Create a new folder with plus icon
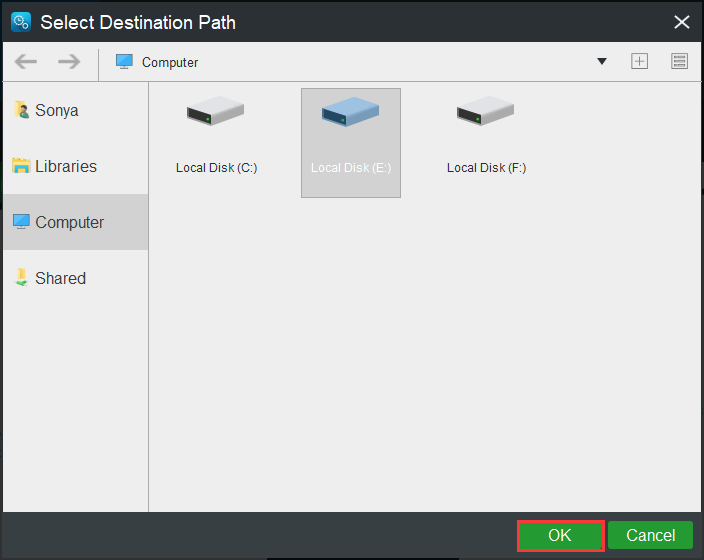 [x=639, y=61]
